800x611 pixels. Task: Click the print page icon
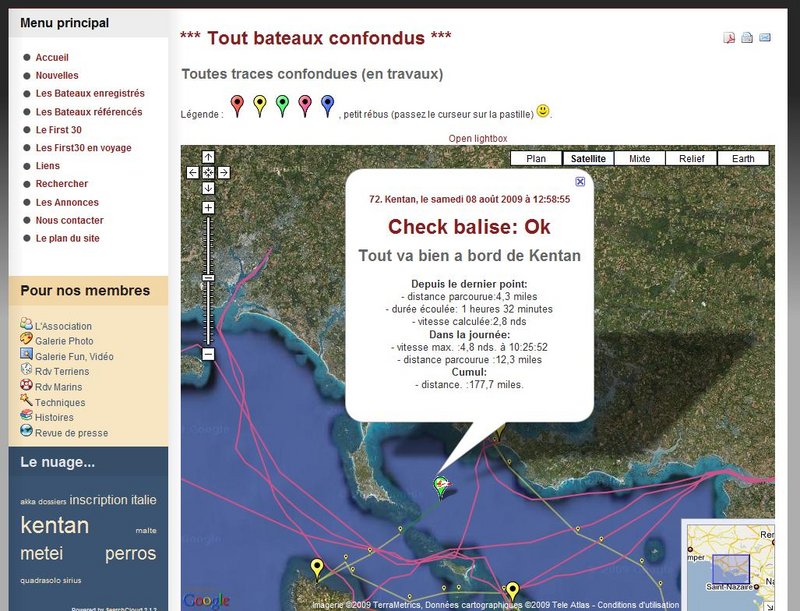point(747,38)
